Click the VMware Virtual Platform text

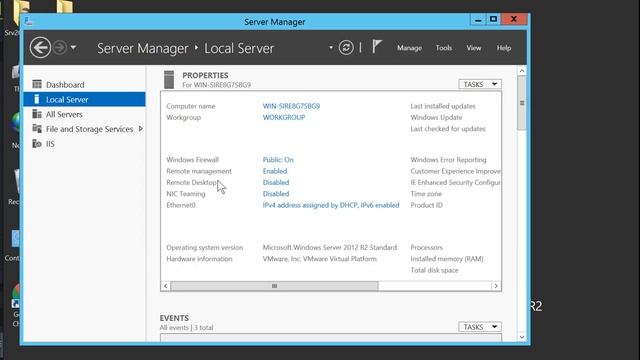coord(320,259)
